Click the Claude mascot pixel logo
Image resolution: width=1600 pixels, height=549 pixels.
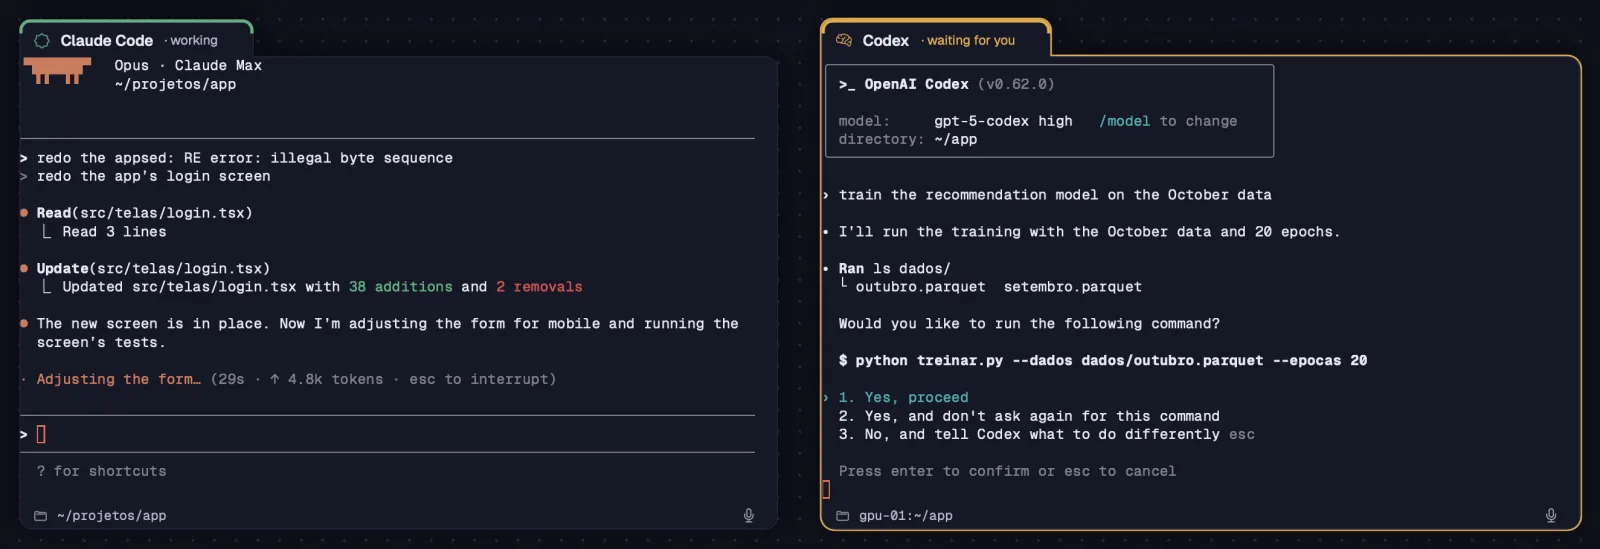57,71
